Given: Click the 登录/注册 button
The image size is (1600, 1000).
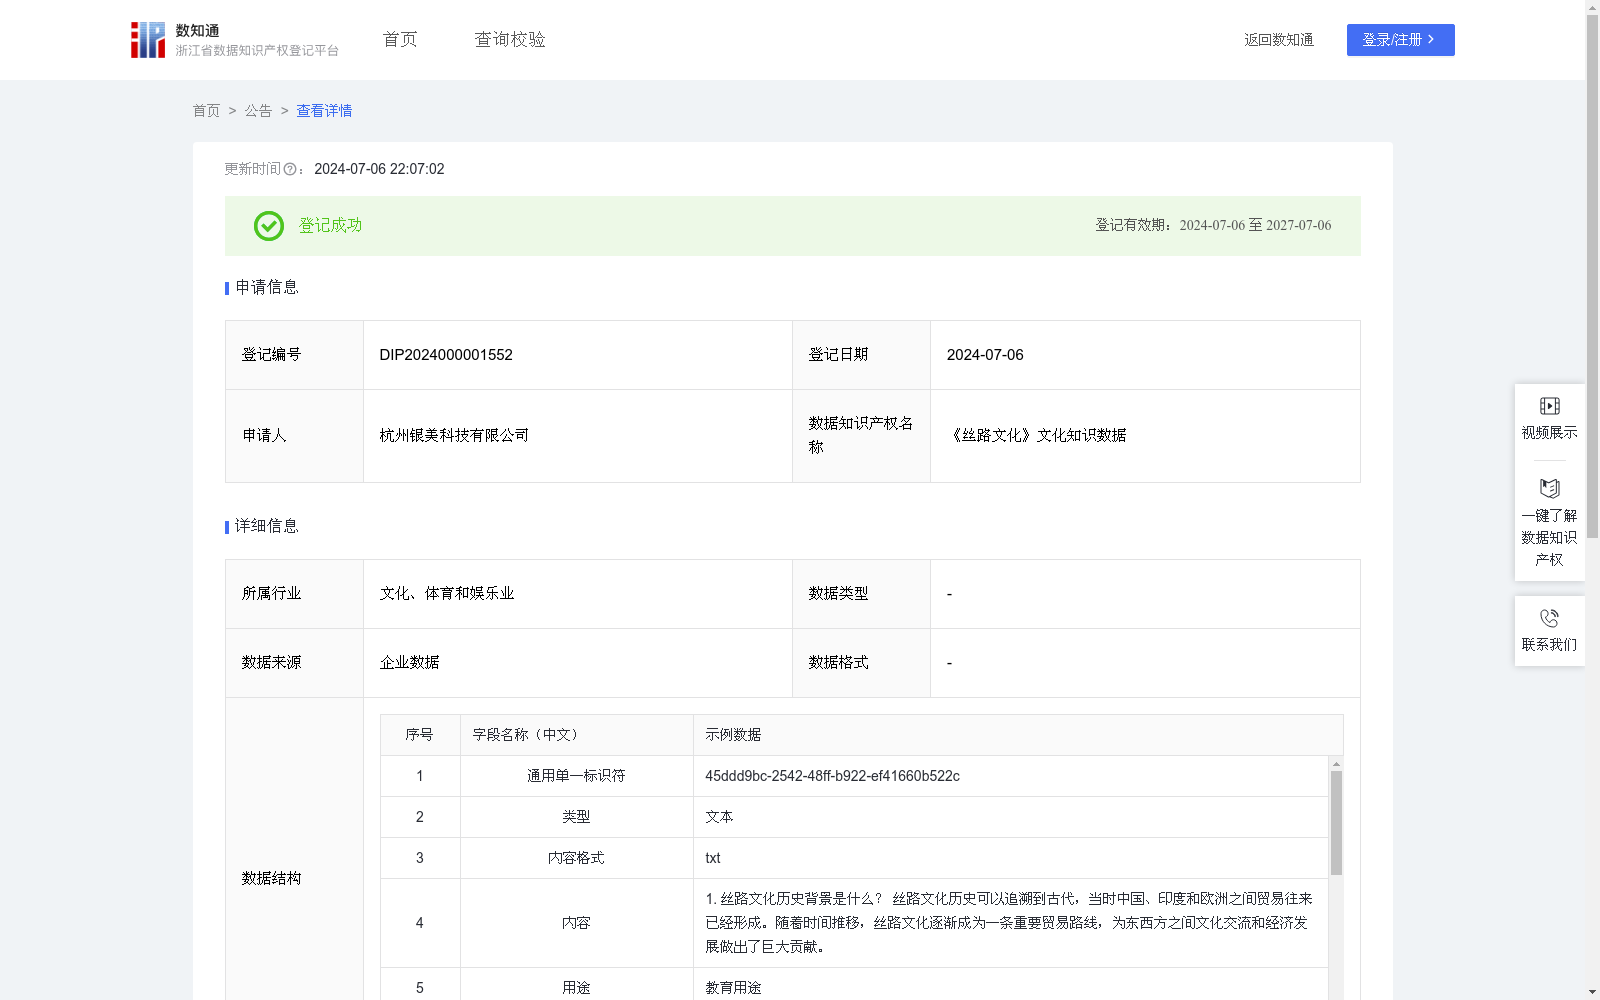Looking at the screenshot, I should coord(1400,40).
